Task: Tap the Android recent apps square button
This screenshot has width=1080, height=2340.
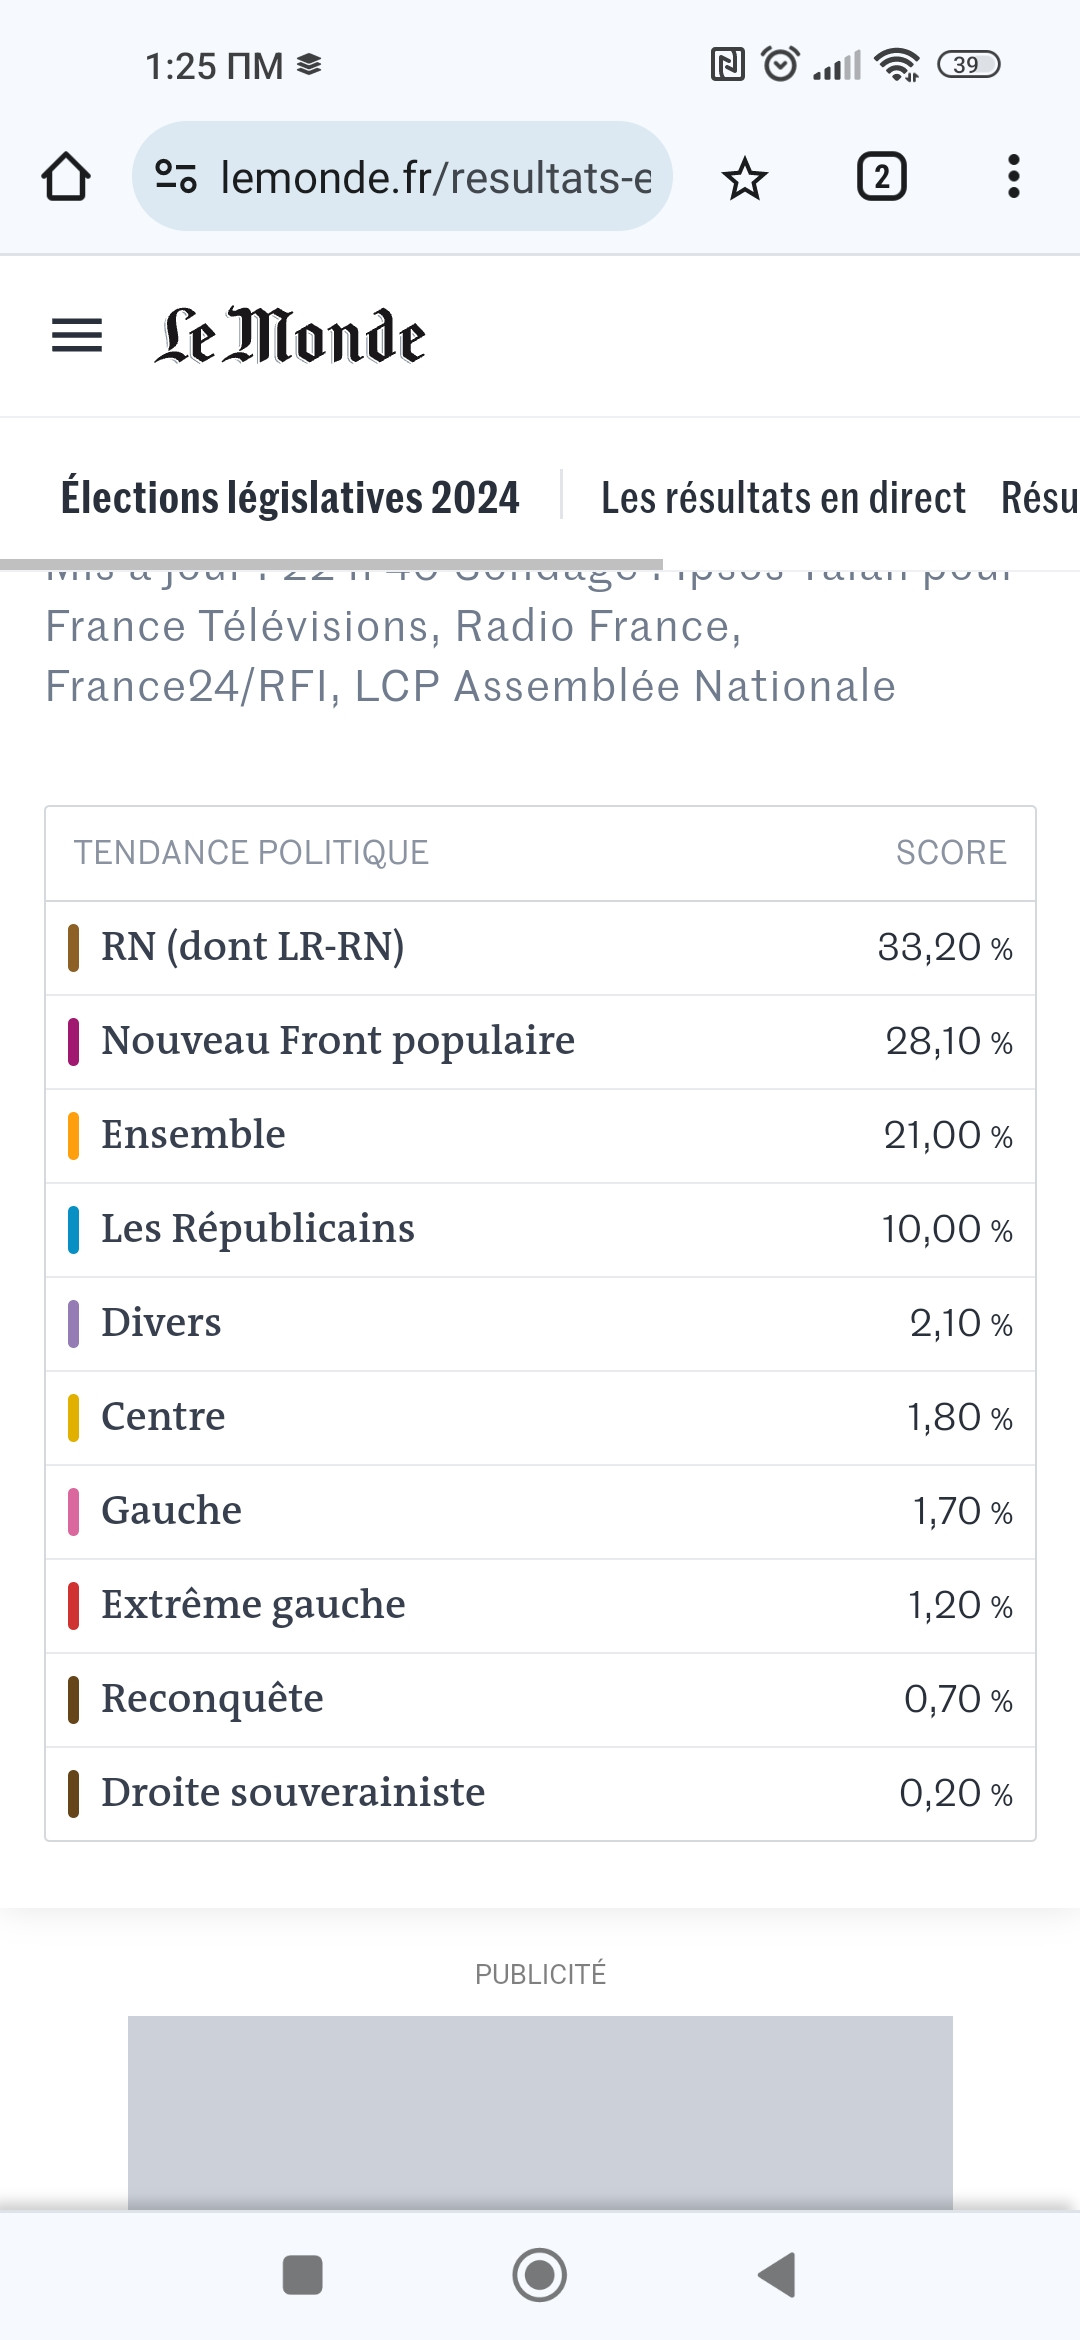Action: pos(303,2275)
